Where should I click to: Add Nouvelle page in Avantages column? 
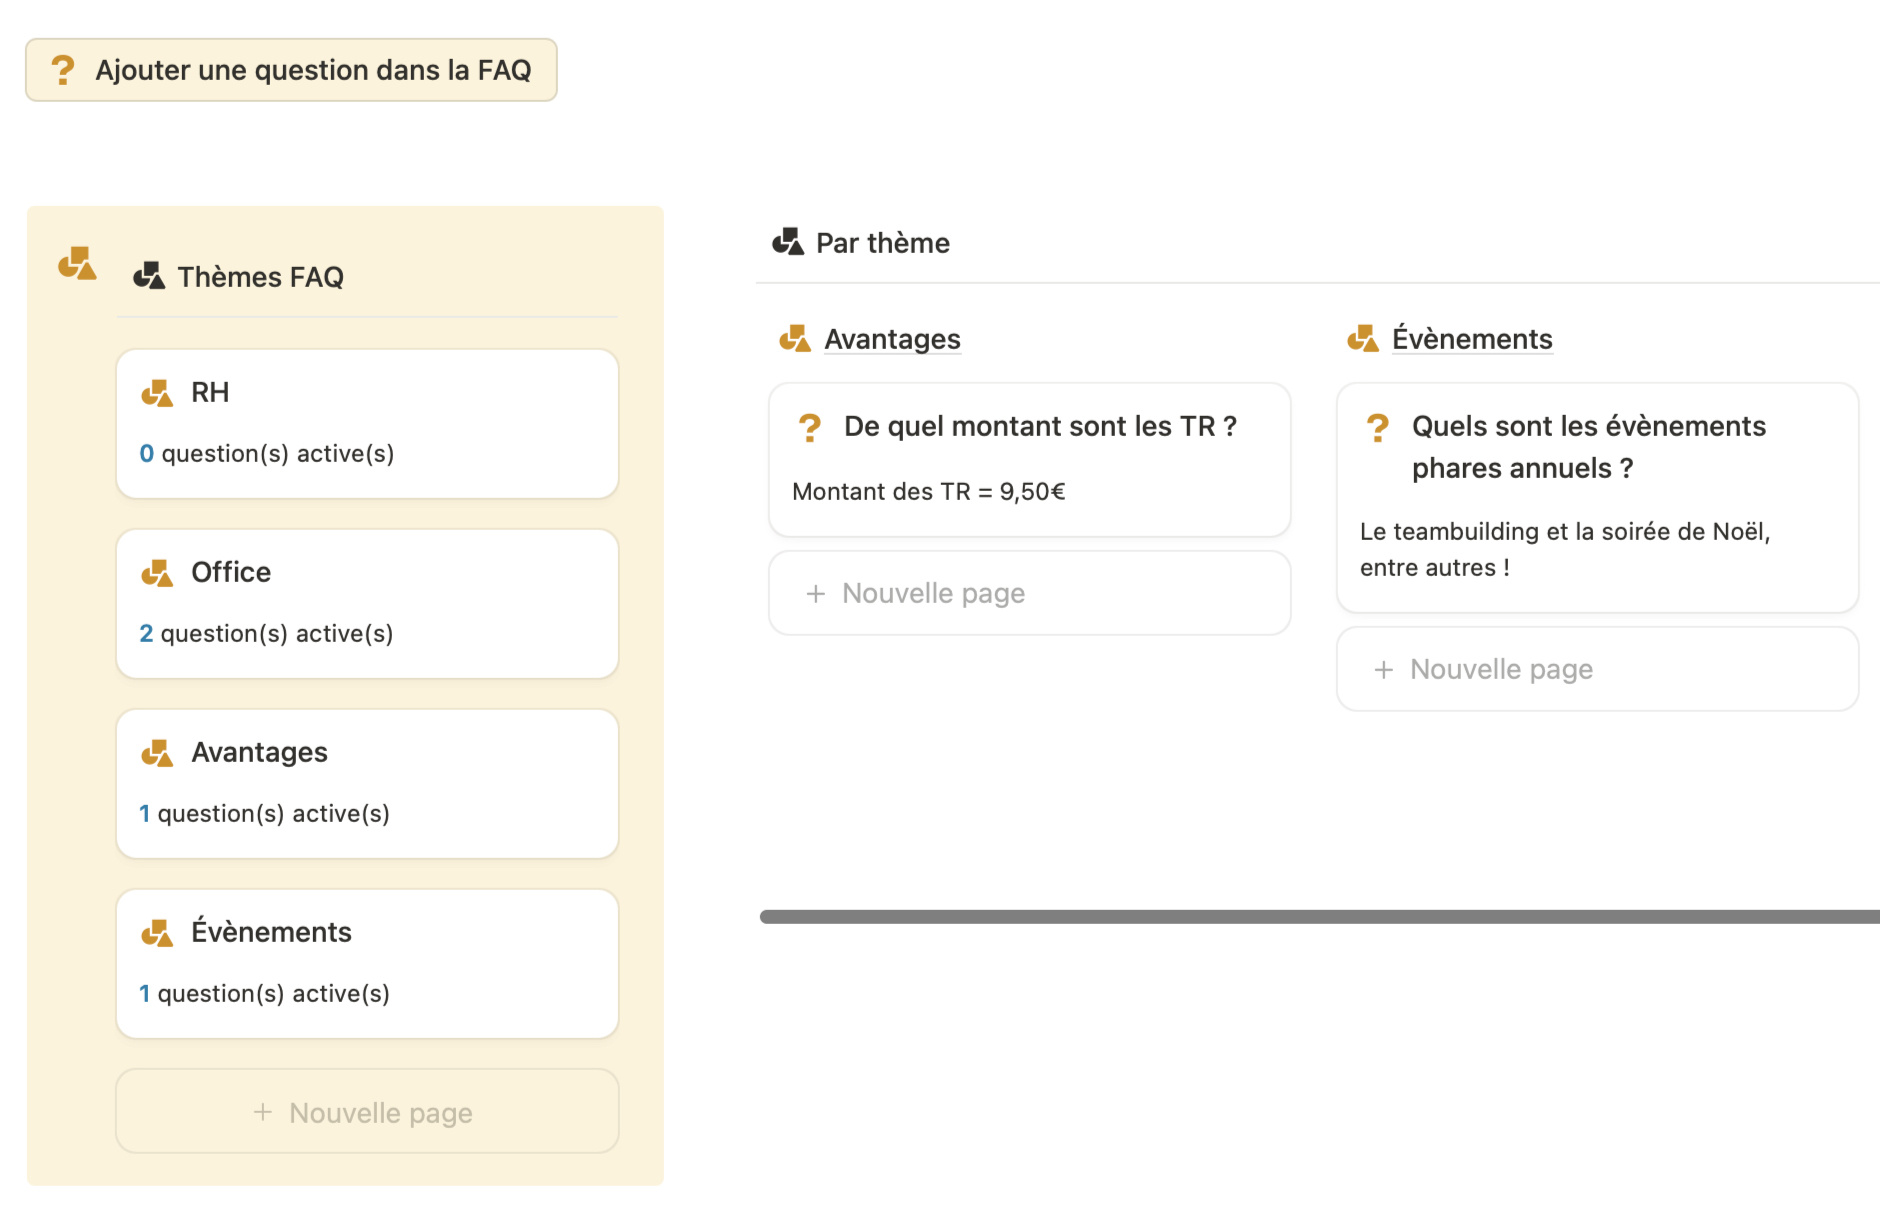(x=1029, y=593)
